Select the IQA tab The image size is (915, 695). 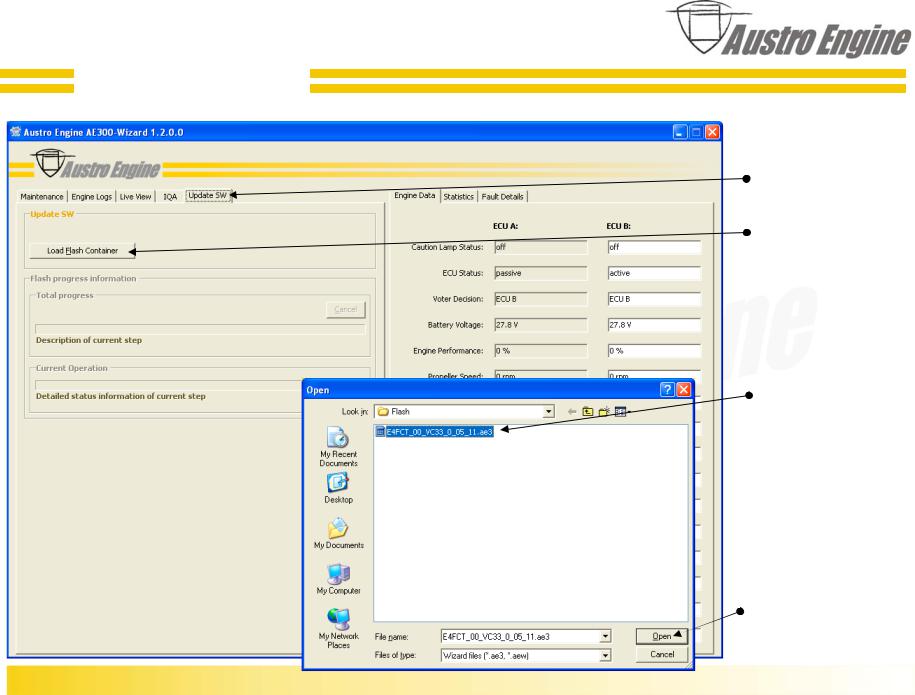pos(170,197)
